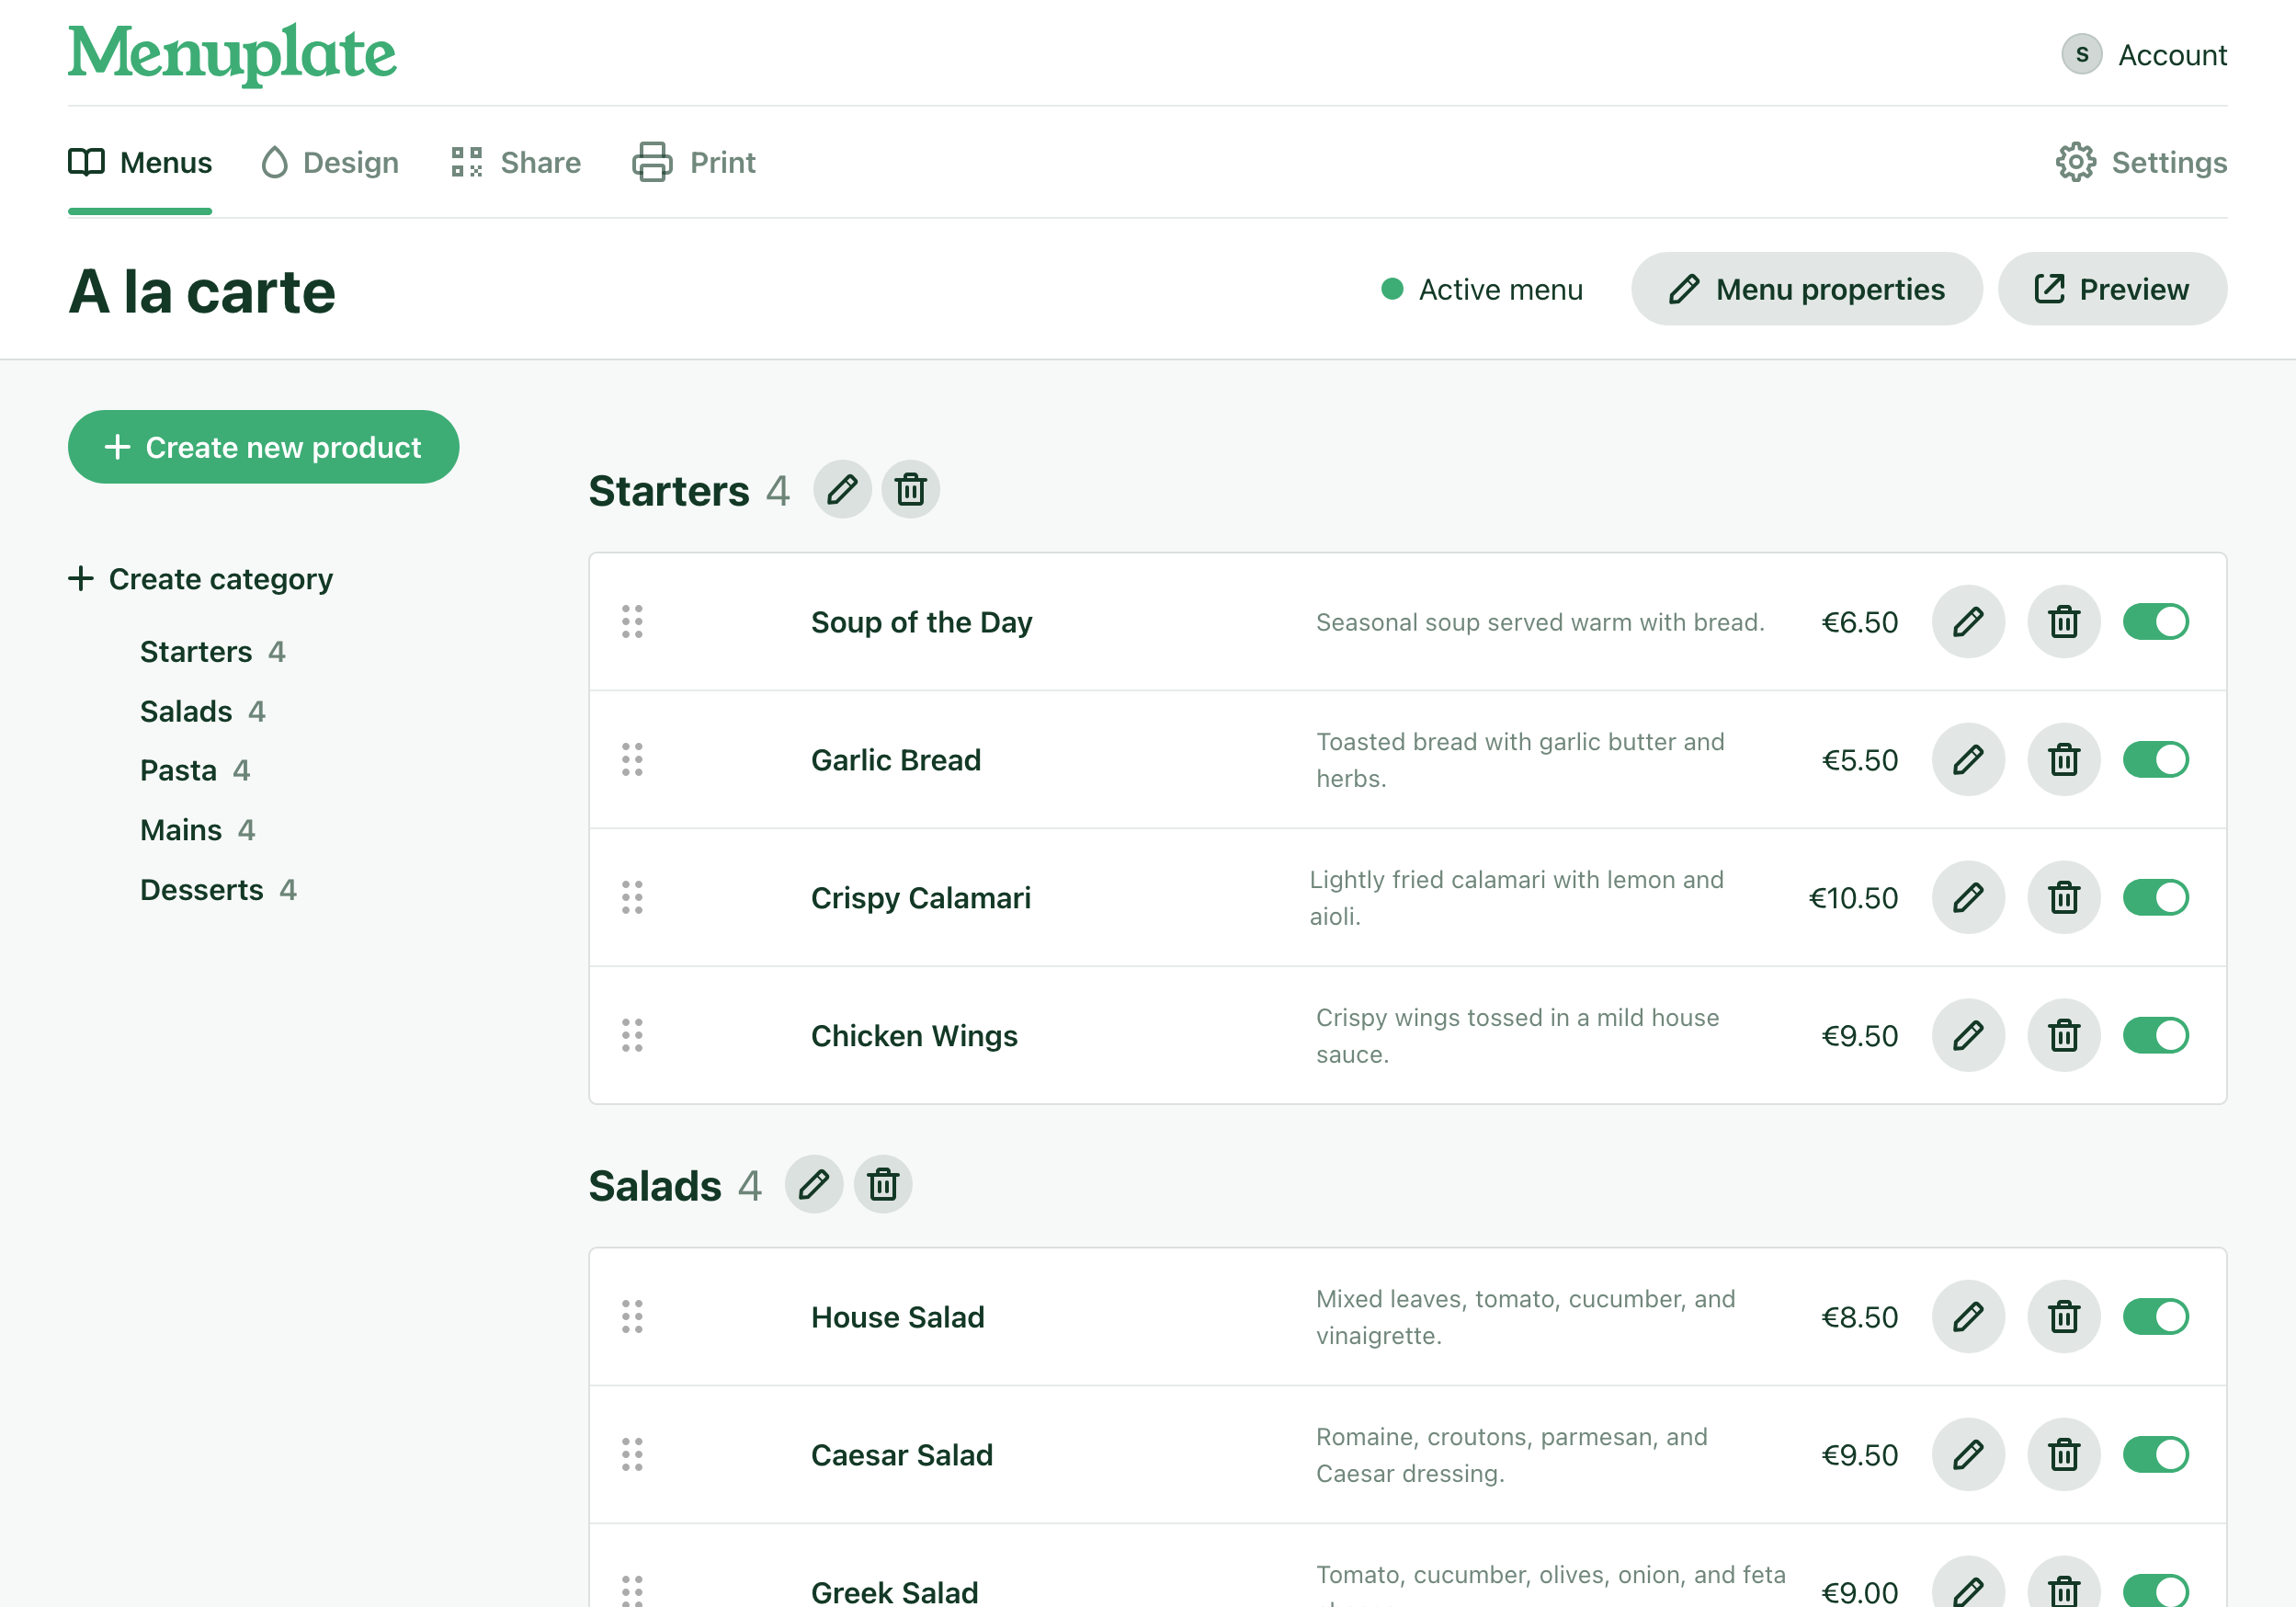Edit the Starters category name

coord(842,490)
